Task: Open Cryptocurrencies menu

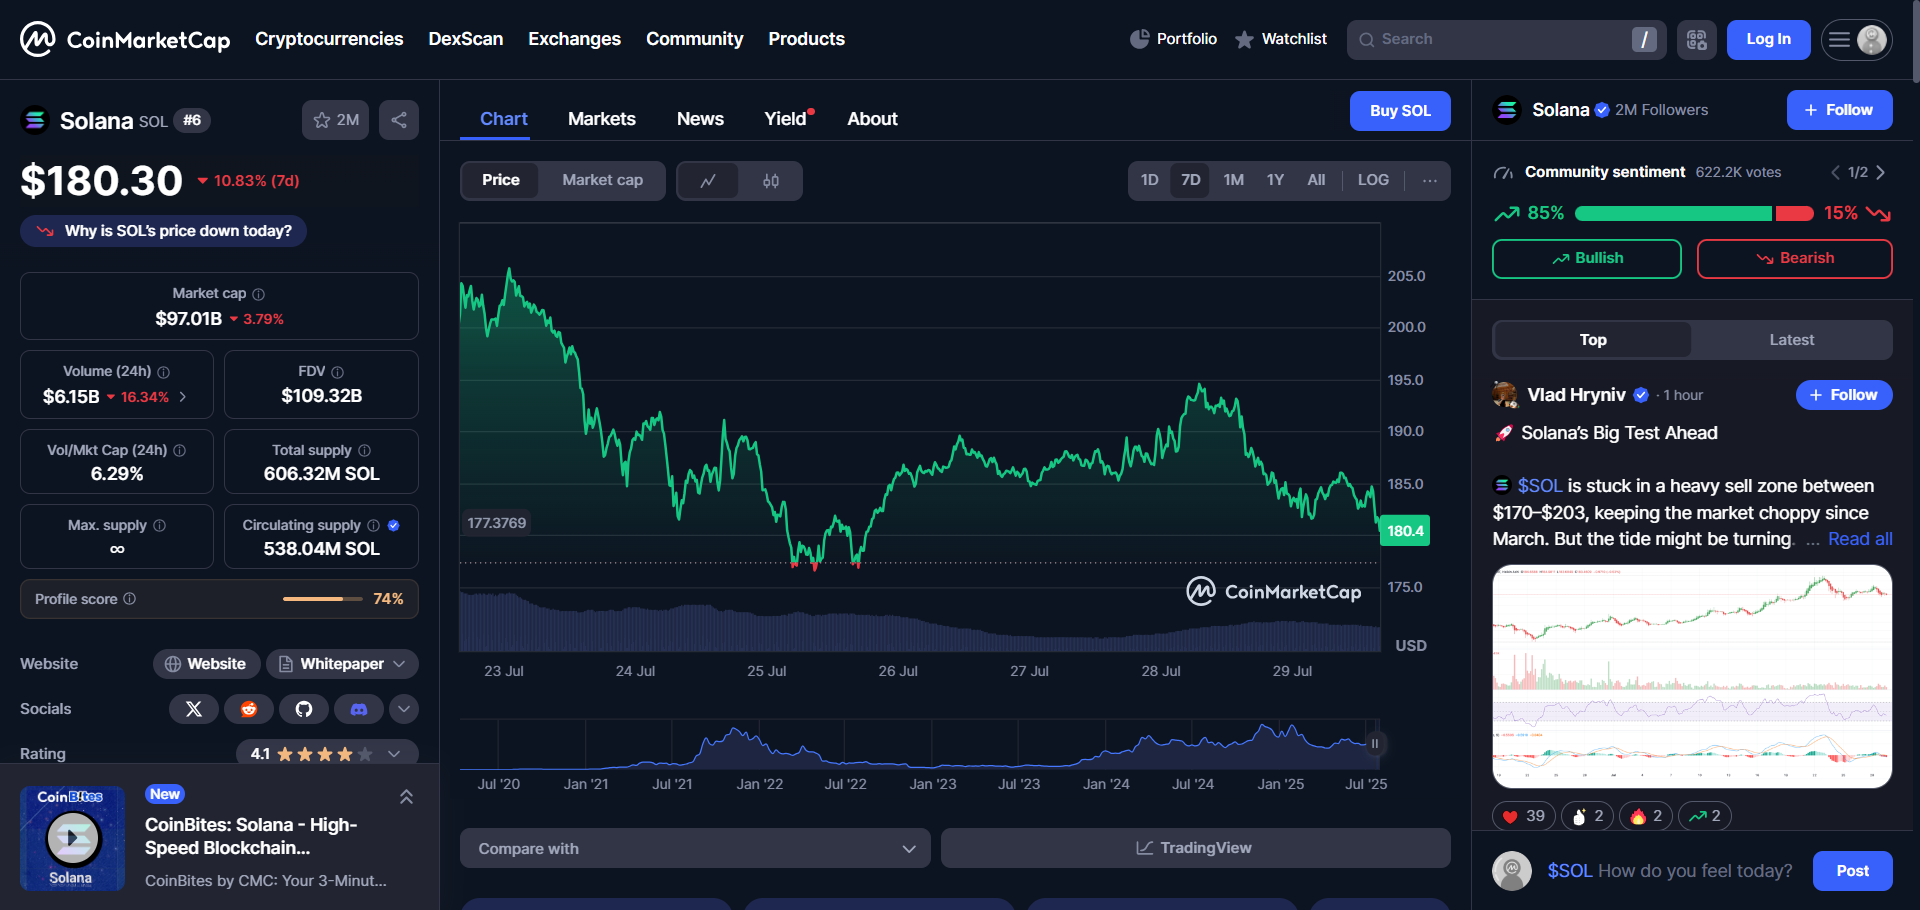Action: (329, 39)
